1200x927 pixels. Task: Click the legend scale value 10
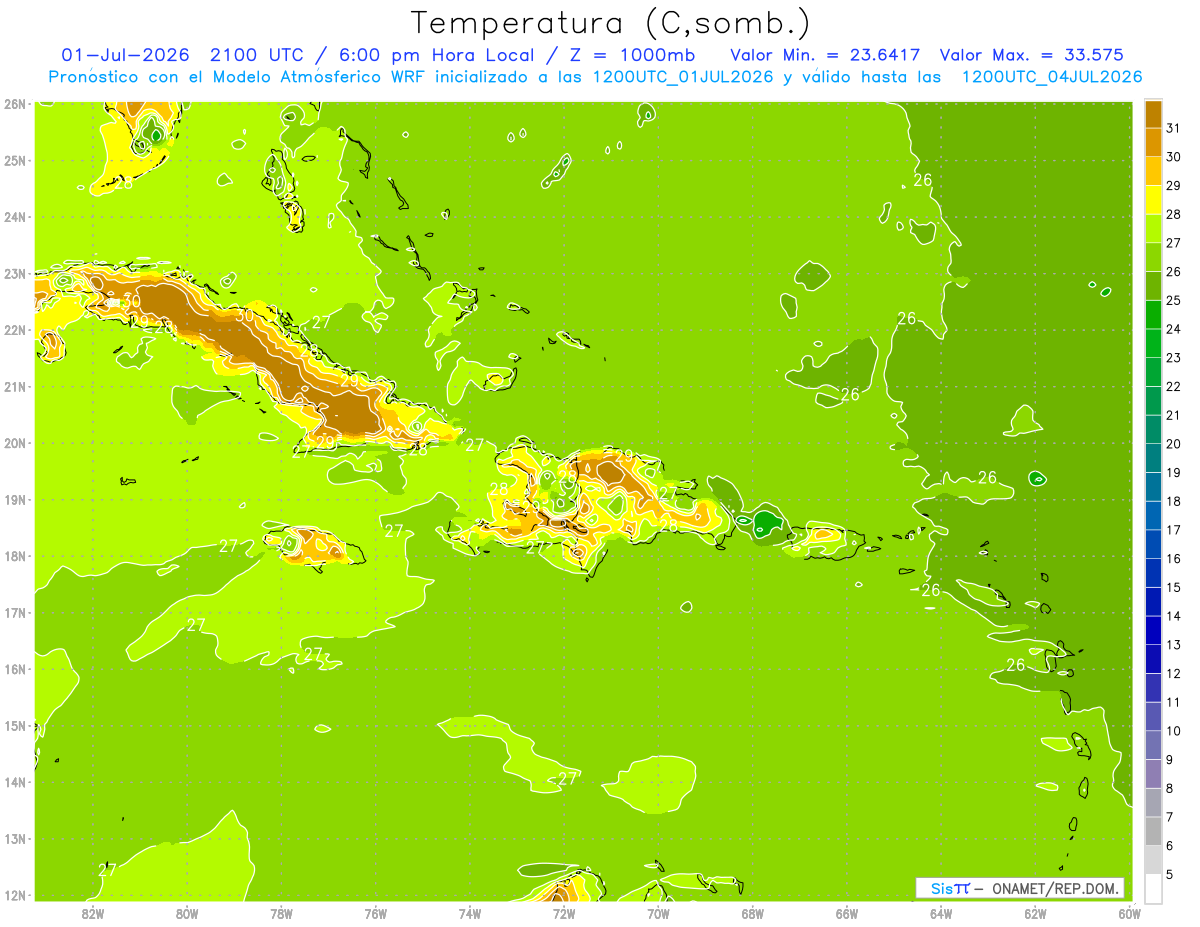point(1174,731)
